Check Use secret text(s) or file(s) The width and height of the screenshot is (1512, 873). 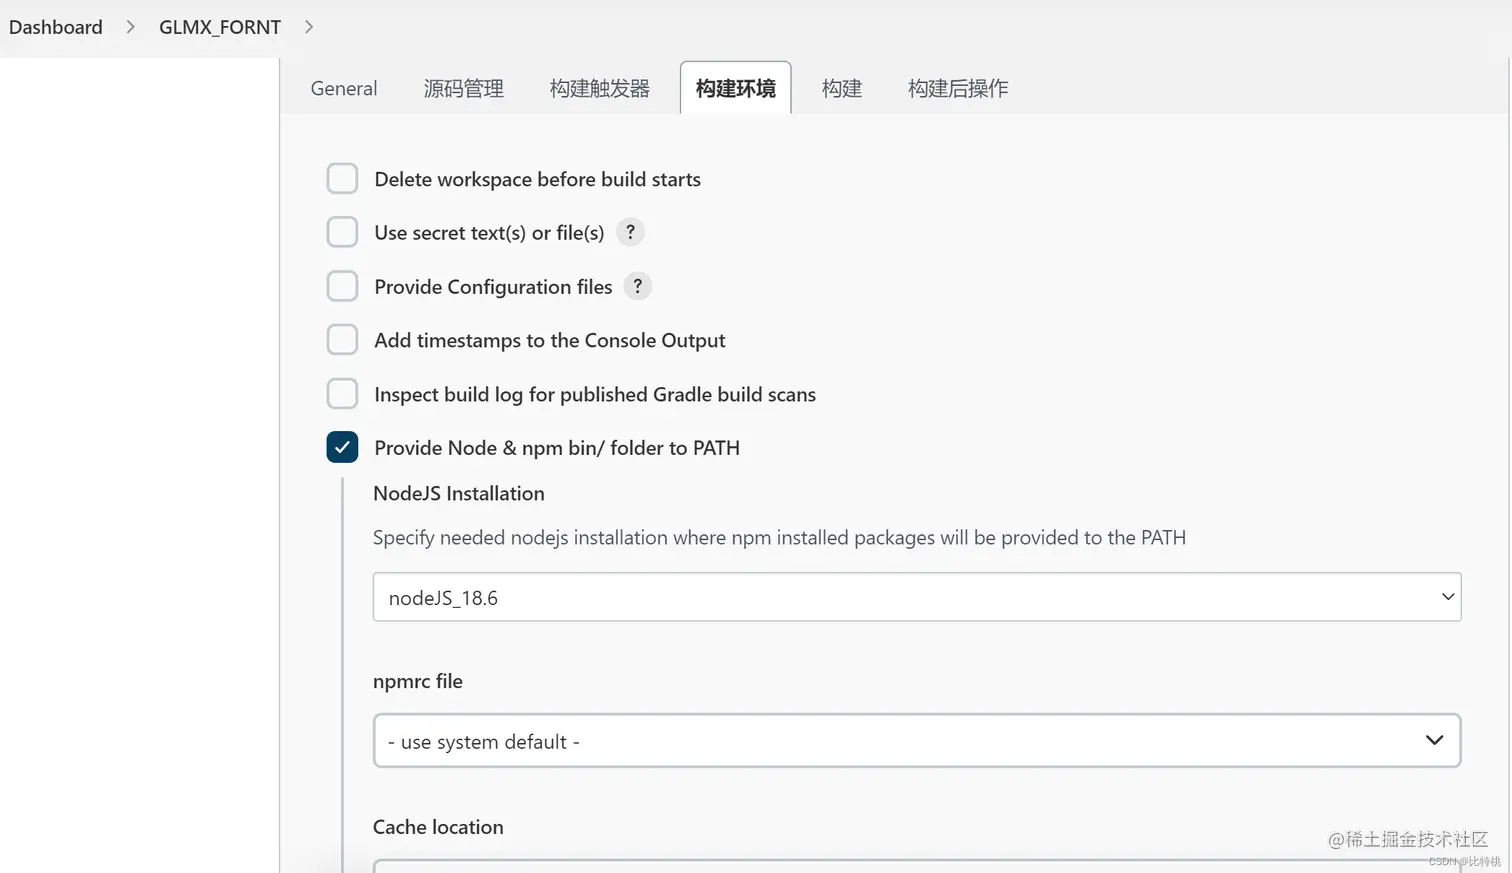(x=342, y=232)
